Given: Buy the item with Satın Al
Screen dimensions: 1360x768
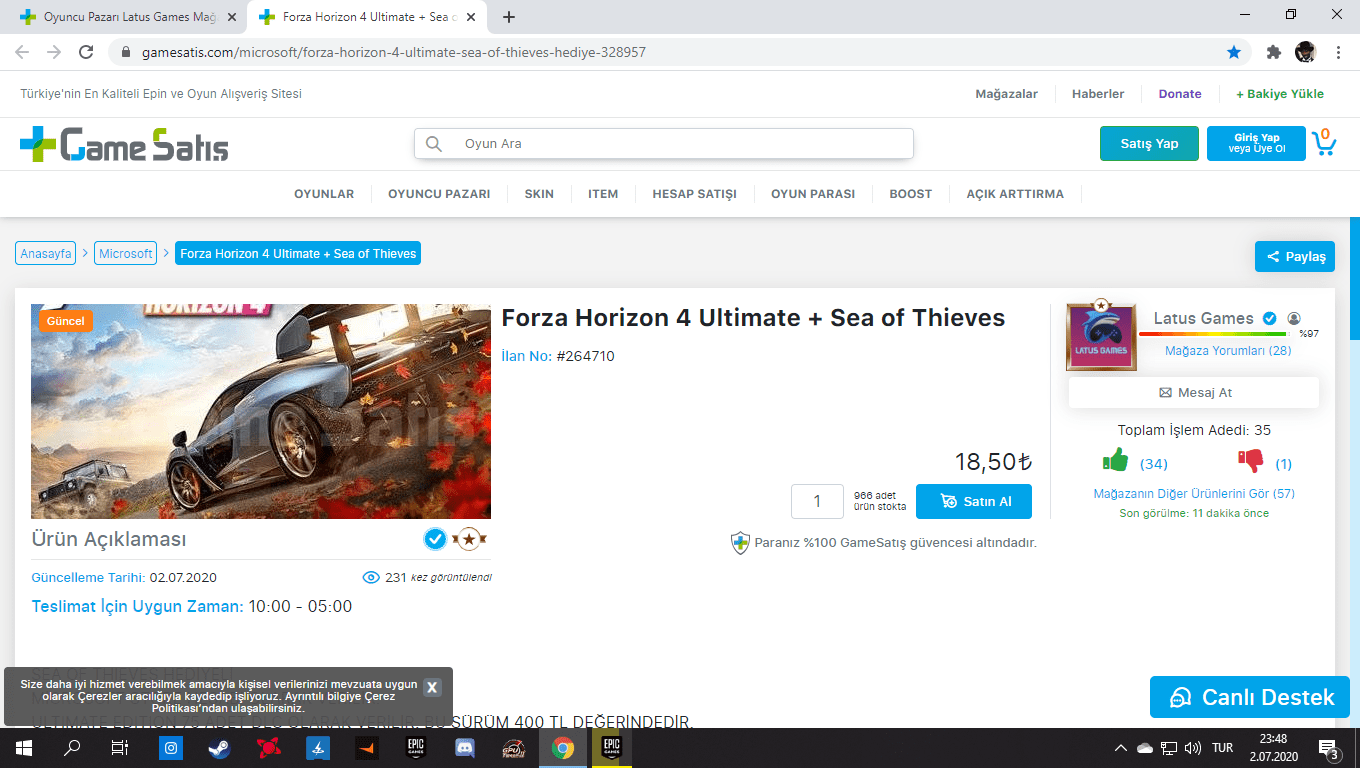Looking at the screenshot, I should [974, 501].
